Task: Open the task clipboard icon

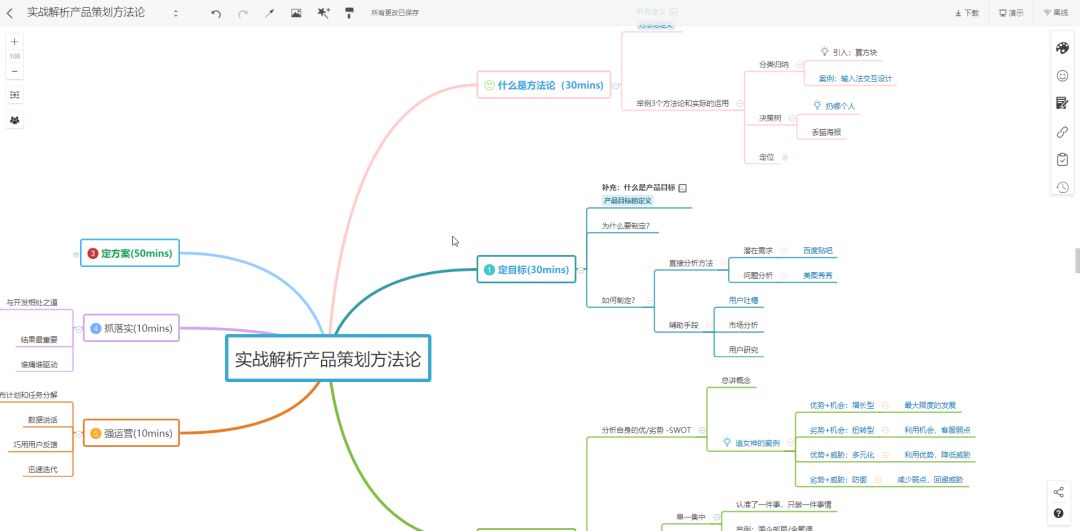Action: coord(1062,159)
